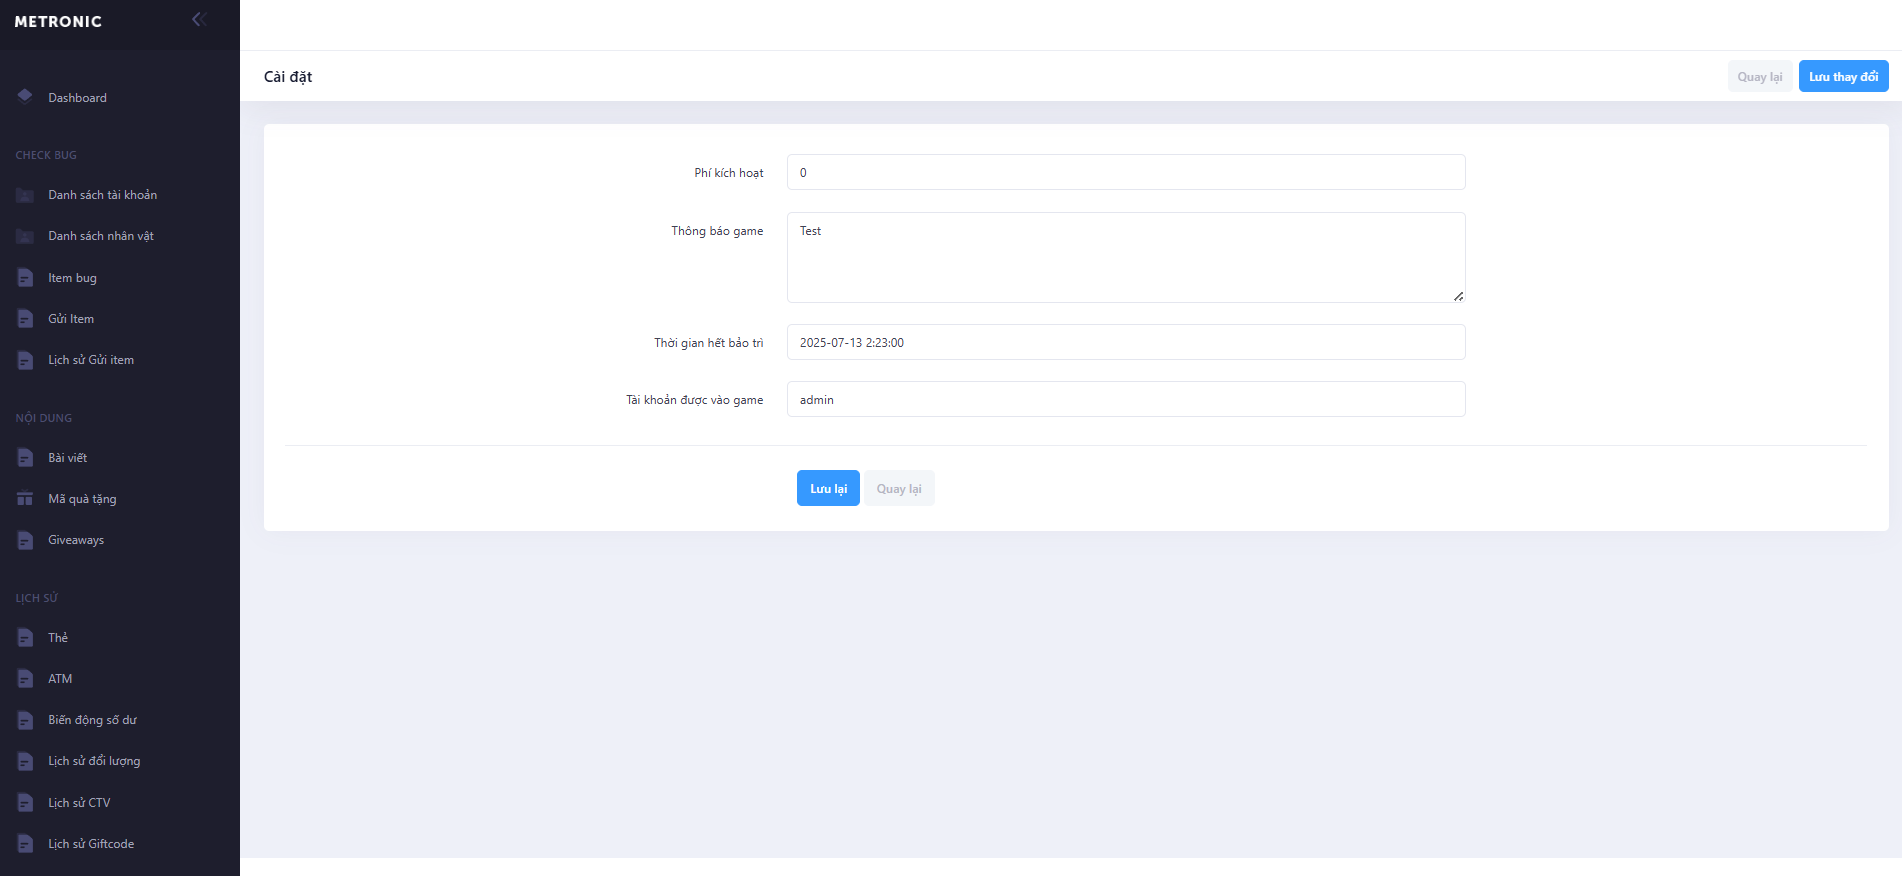Click the folder icon beside Danh sách tài khoản
Image resolution: width=1902 pixels, height=876 pixels.
25,195
